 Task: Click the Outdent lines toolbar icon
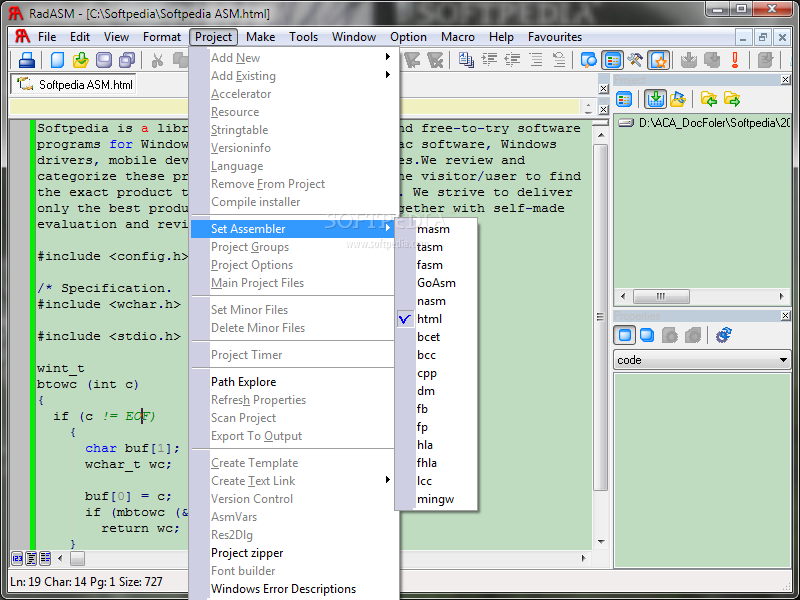[512, 60]
